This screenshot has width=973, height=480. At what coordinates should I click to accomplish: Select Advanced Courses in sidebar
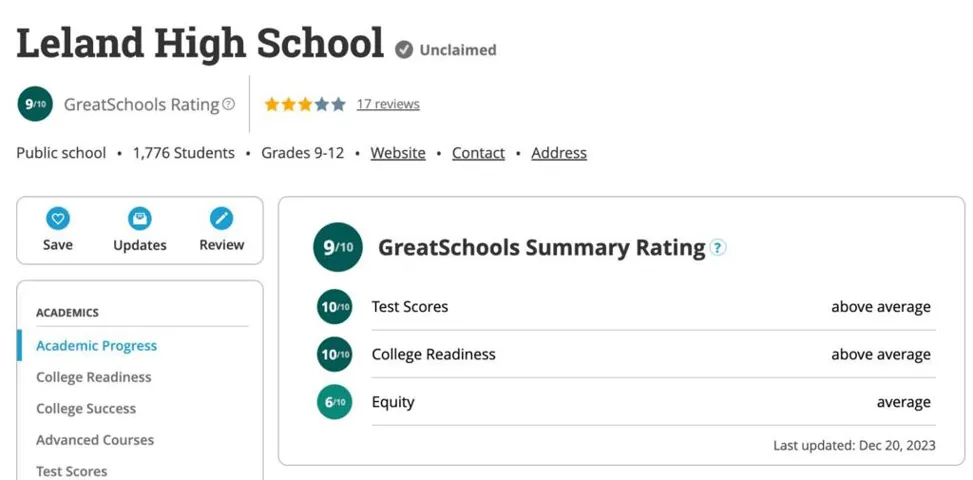click(x=94, y=440)
